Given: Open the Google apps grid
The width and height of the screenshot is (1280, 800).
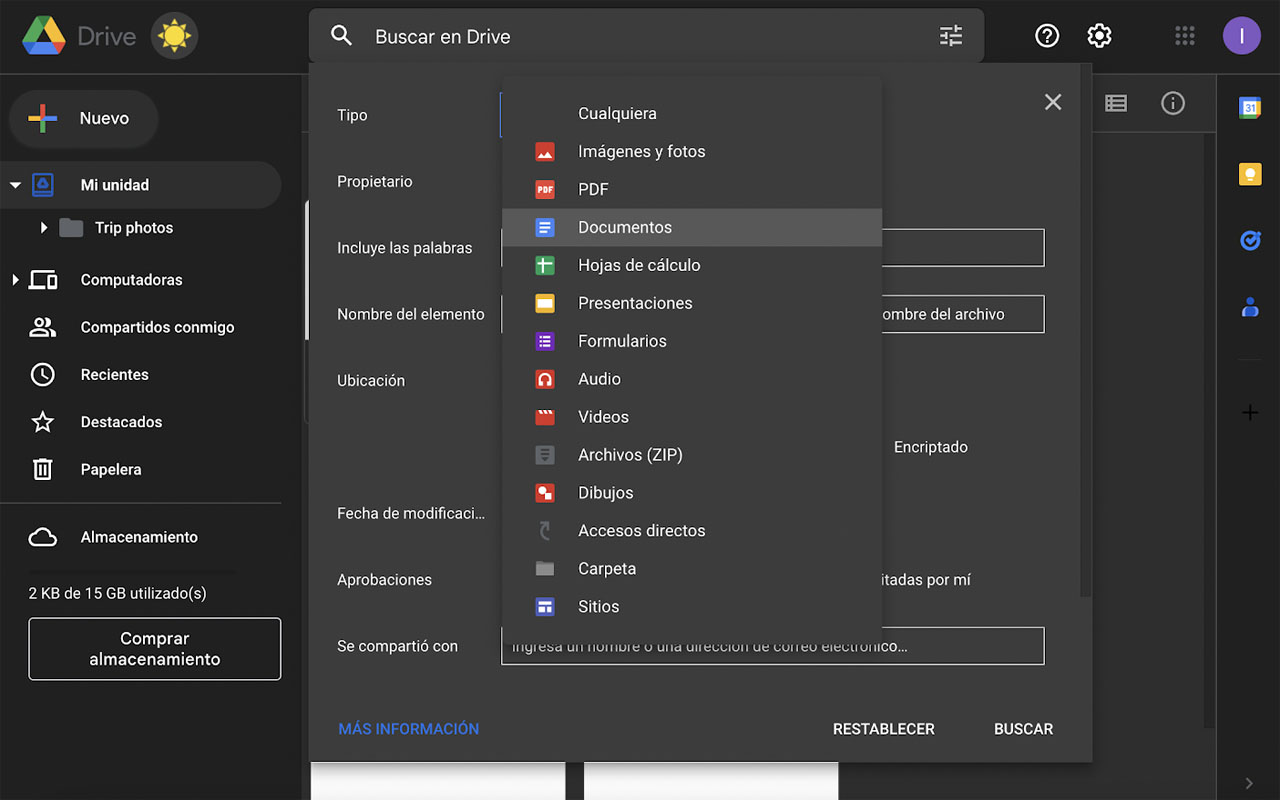Looking at the screenshot, I should 1185,36.
